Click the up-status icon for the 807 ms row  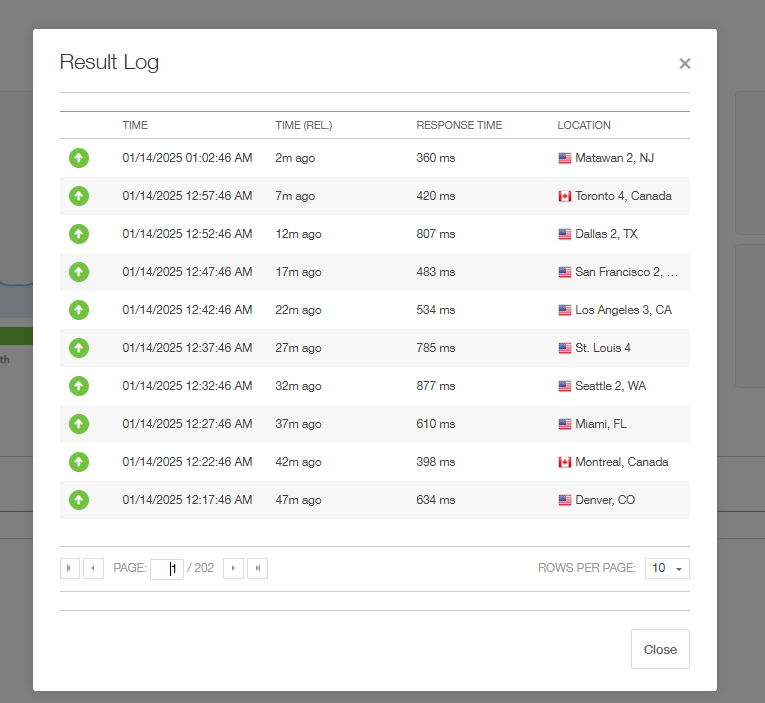click(x=79, y=234)
